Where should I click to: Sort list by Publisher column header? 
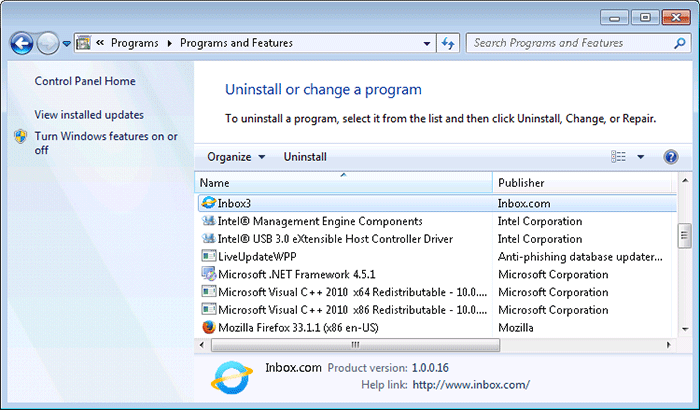[x=580, y=183]
